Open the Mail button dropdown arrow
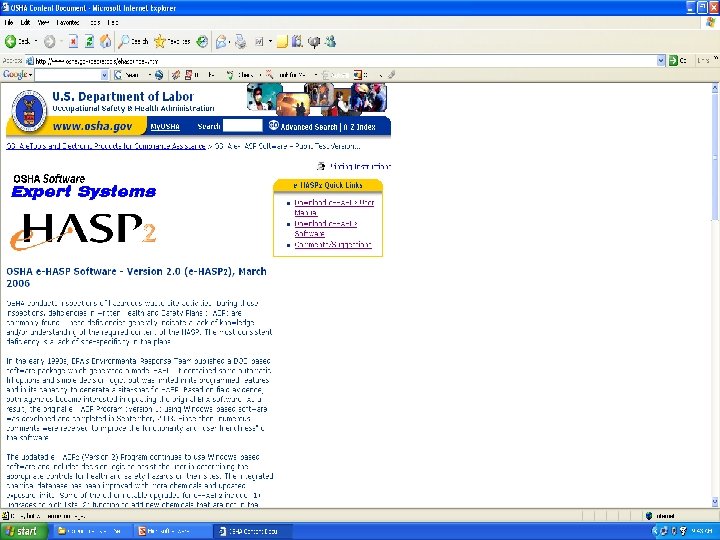 tap(229, 42)
